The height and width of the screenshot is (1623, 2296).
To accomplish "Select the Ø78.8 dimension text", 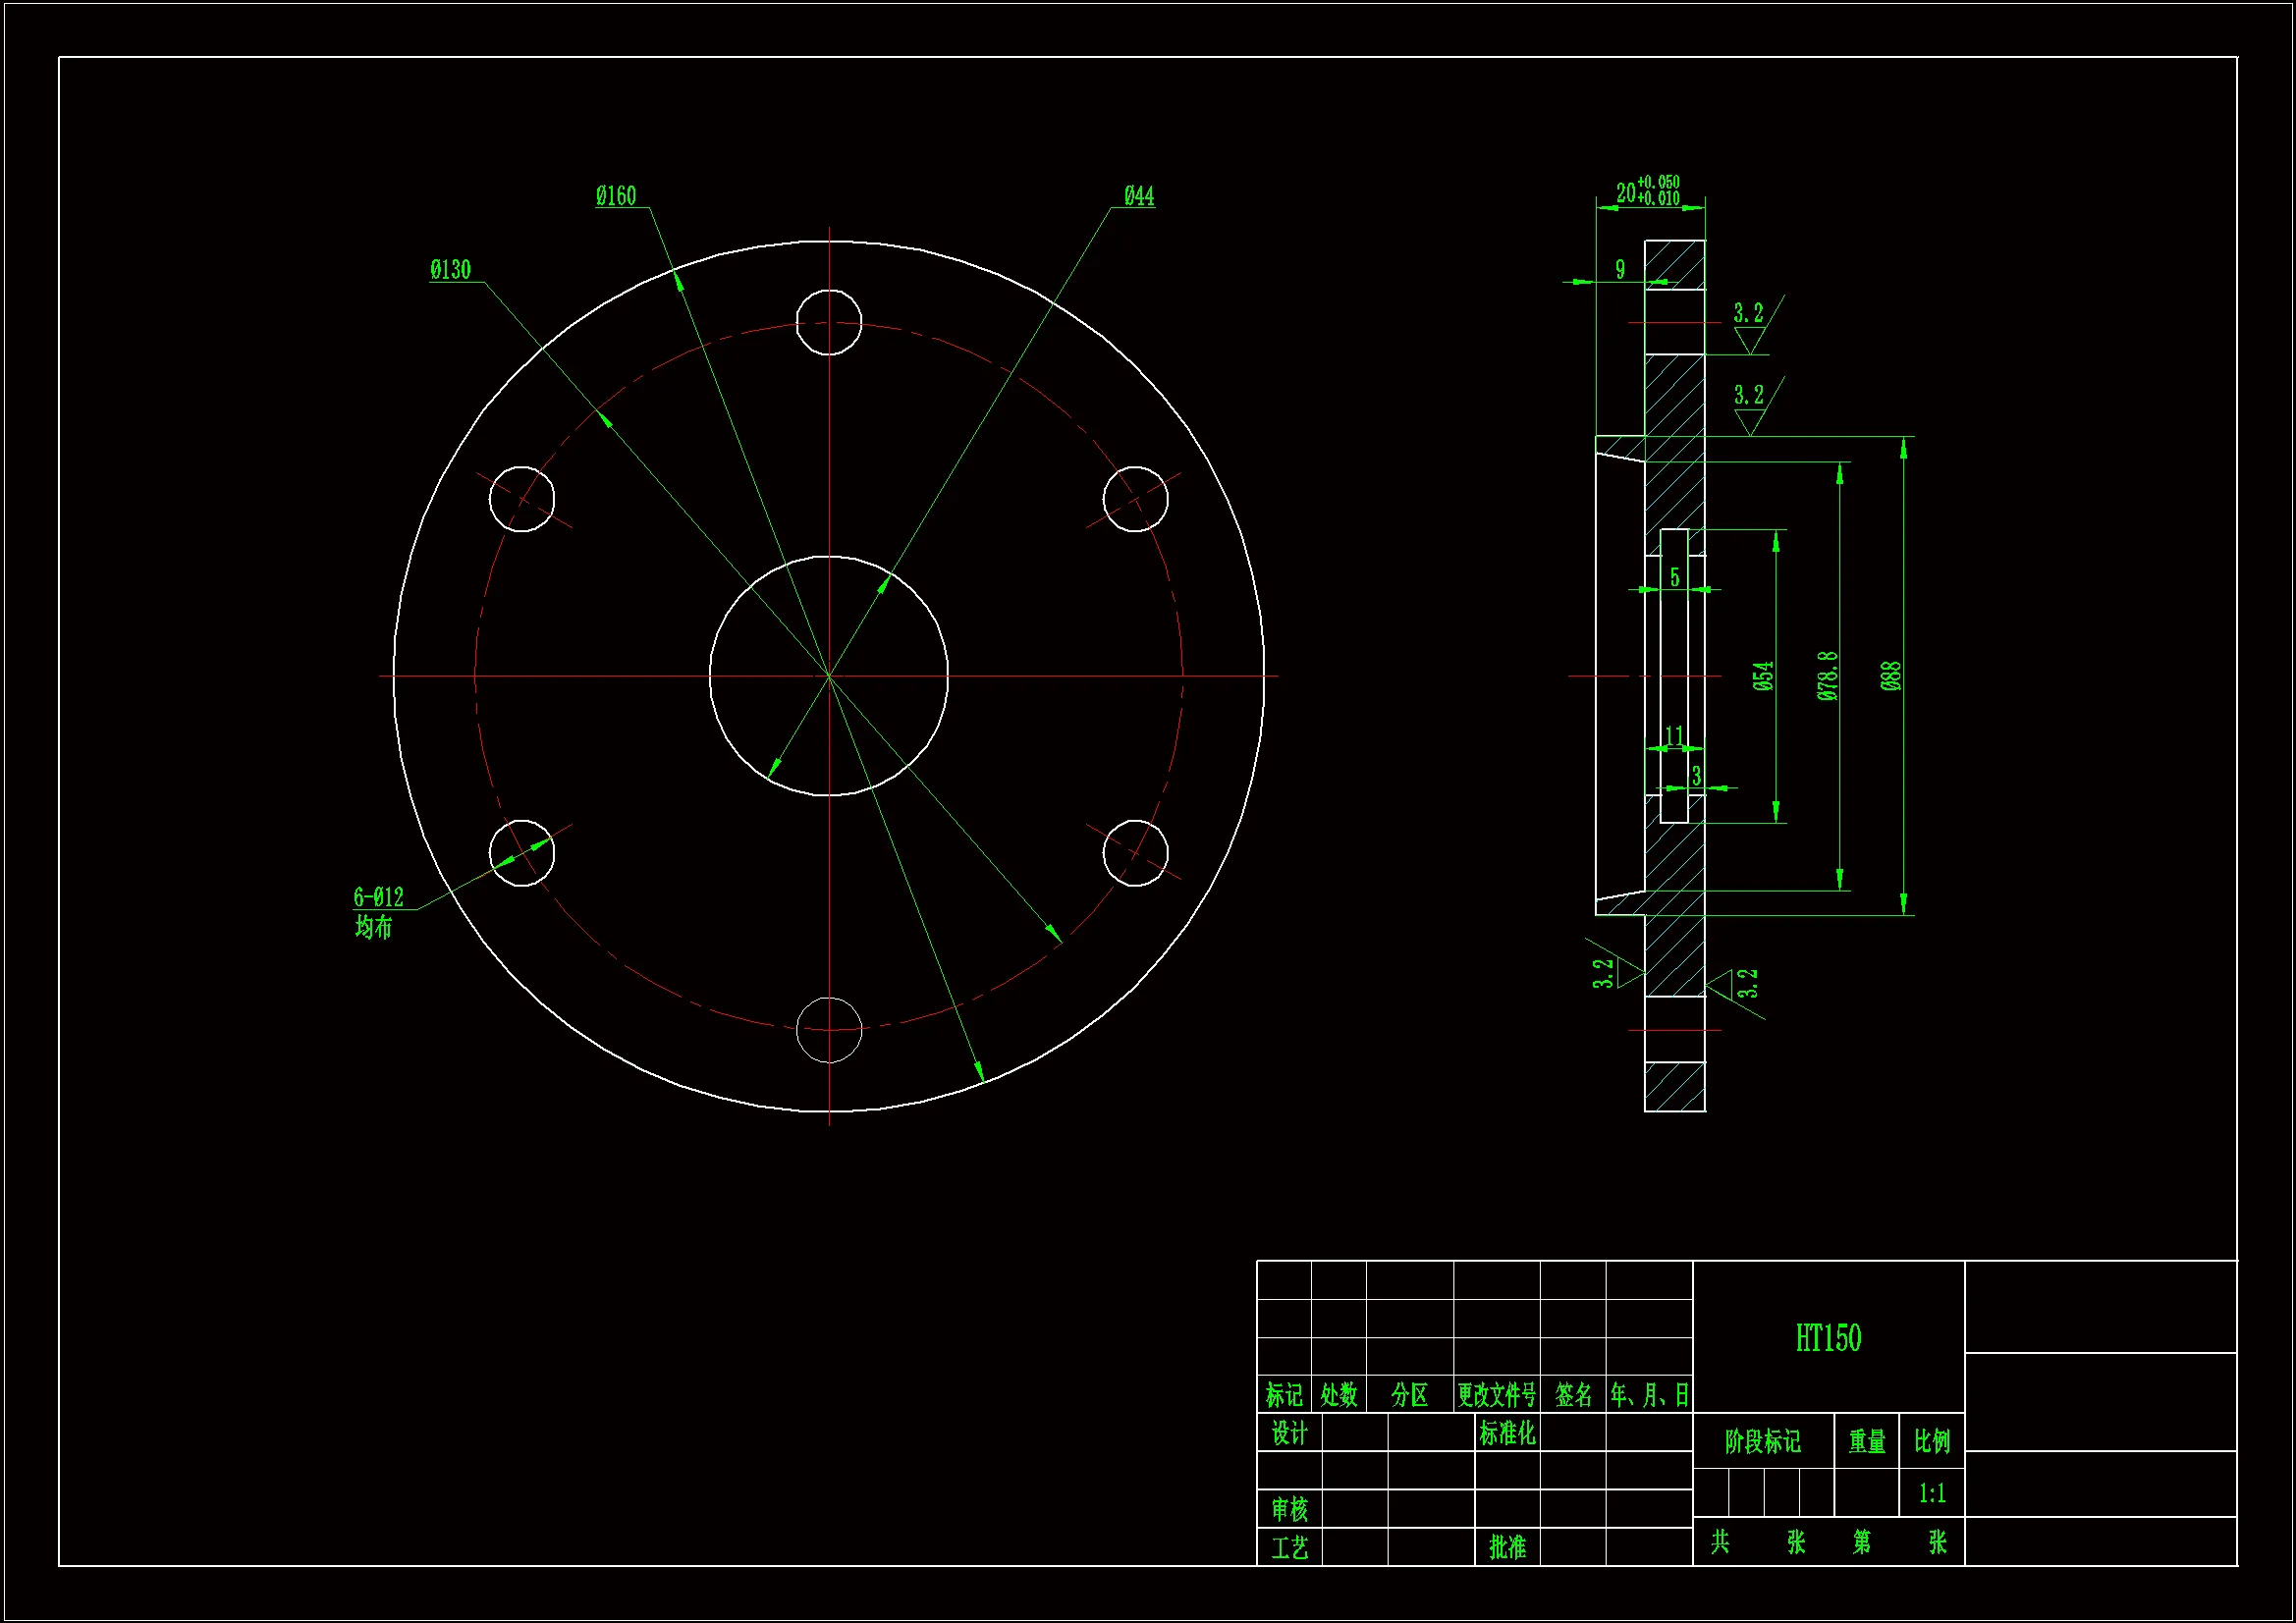I will 1827,676.
